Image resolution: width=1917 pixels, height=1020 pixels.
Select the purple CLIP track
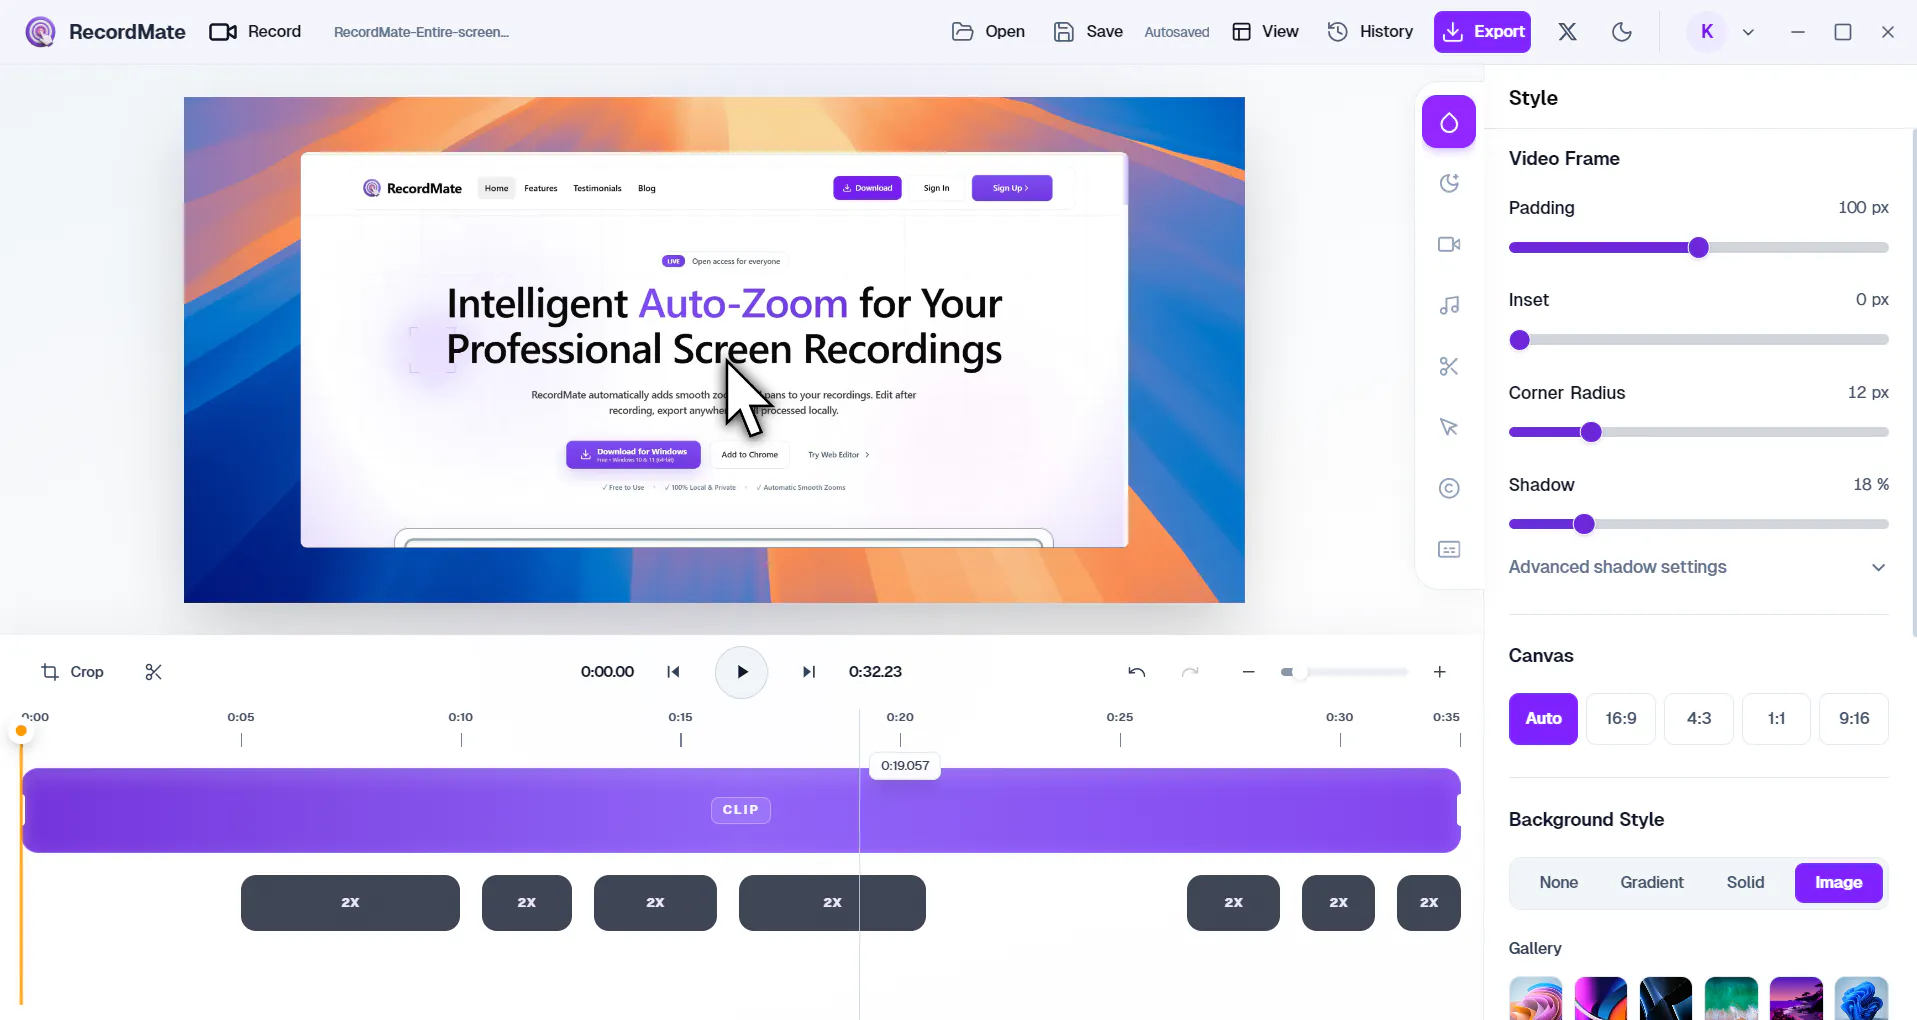click(x=741, y=810)
